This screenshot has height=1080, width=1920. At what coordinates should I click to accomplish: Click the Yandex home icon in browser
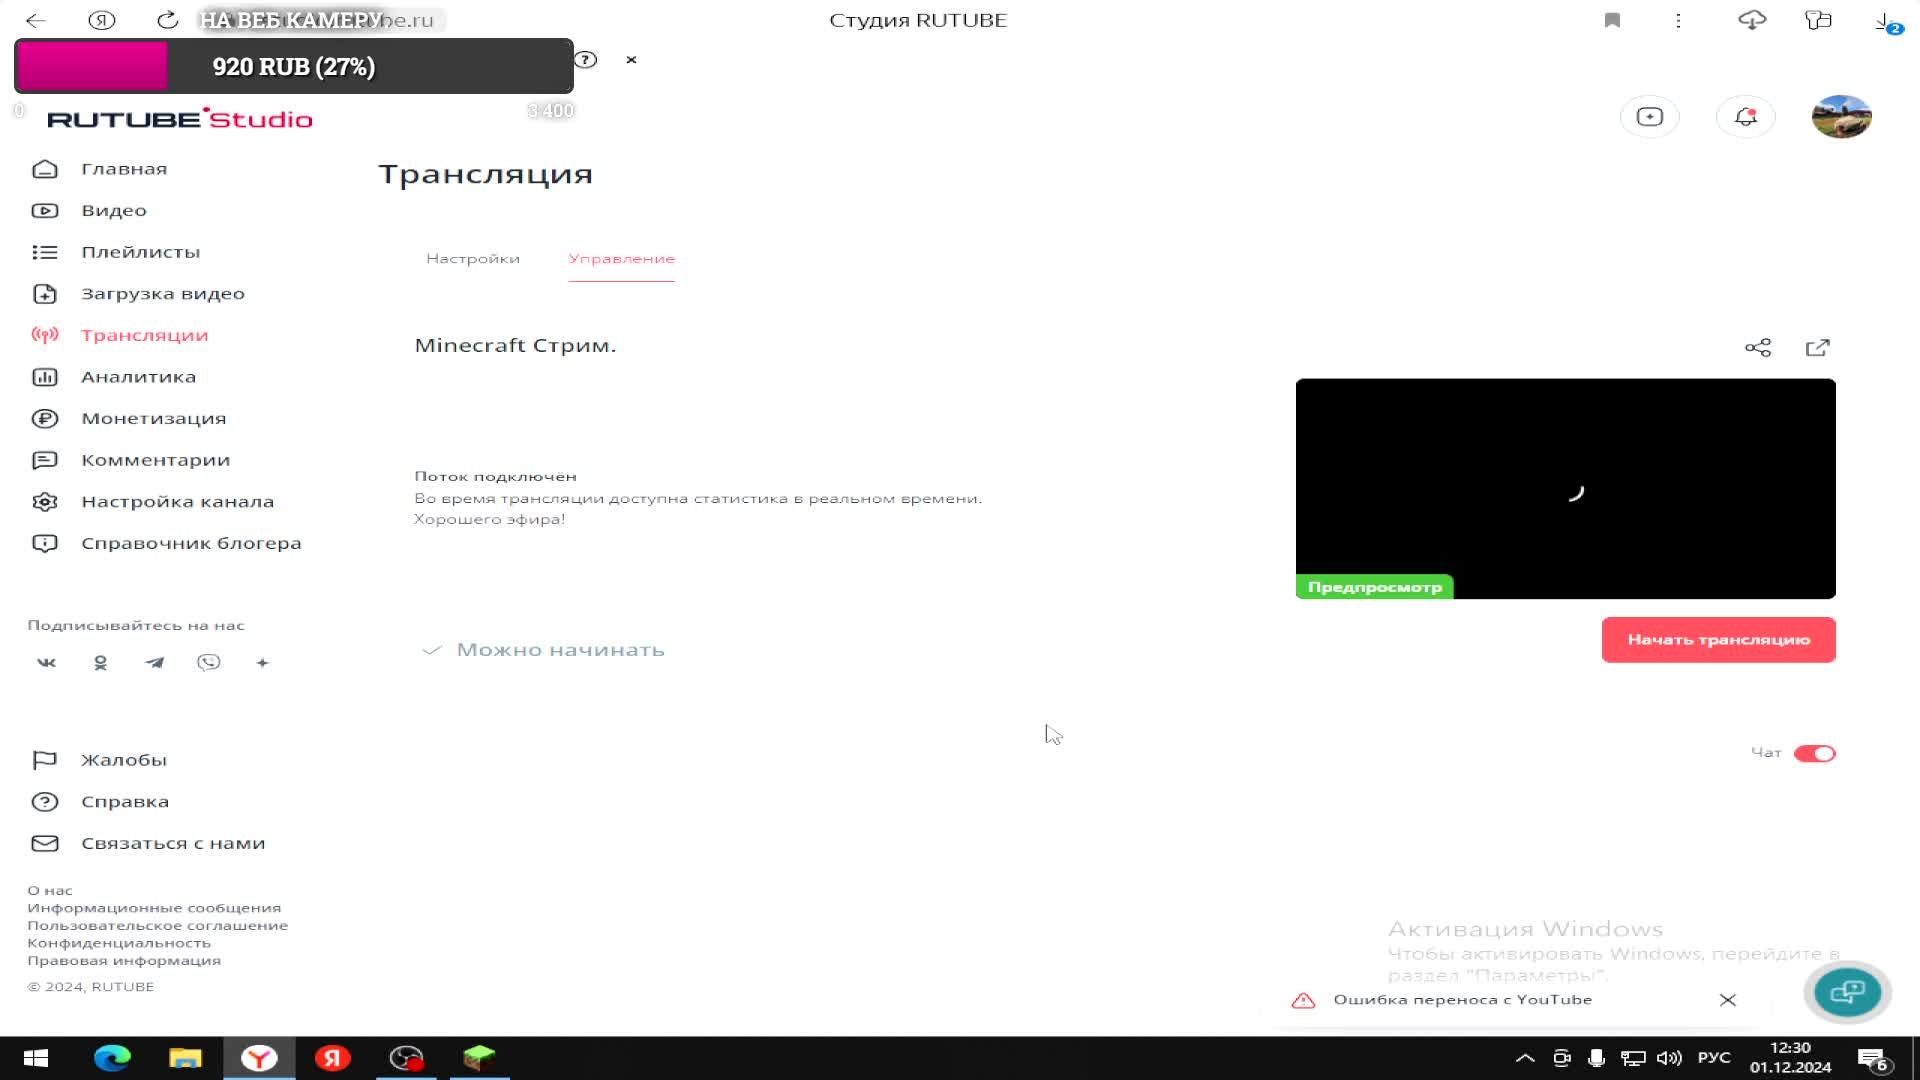click(x=102, y=20)
